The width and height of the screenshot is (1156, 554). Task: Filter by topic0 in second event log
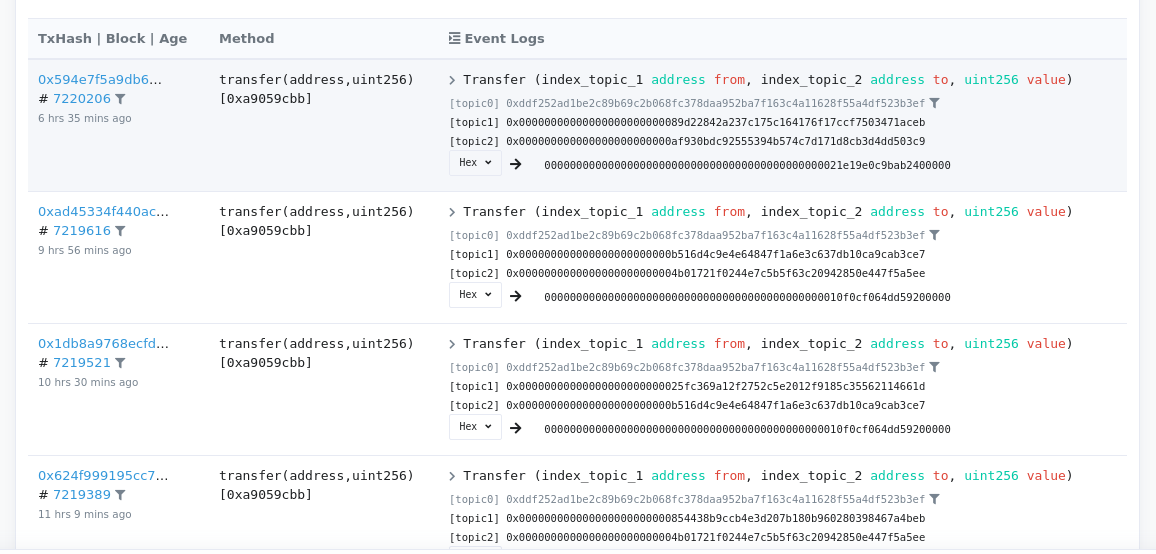click(934, 235)
